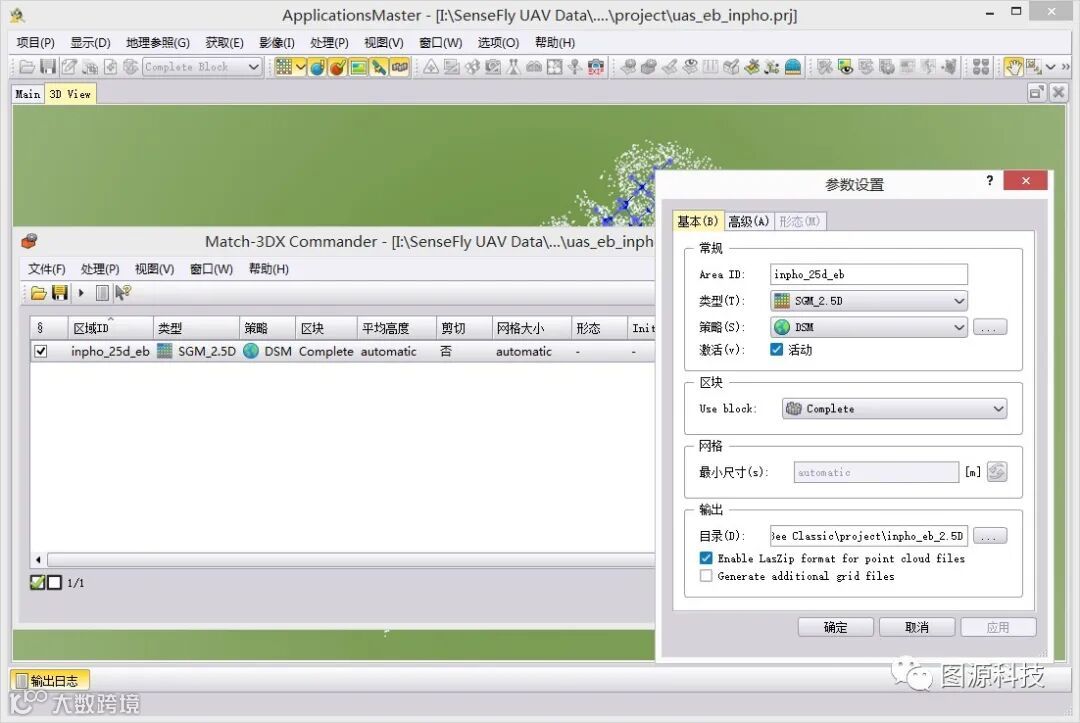Expand arrow next to colored grid icon
The height and width of the screenshot is (723, 1080).
(300, 67)
